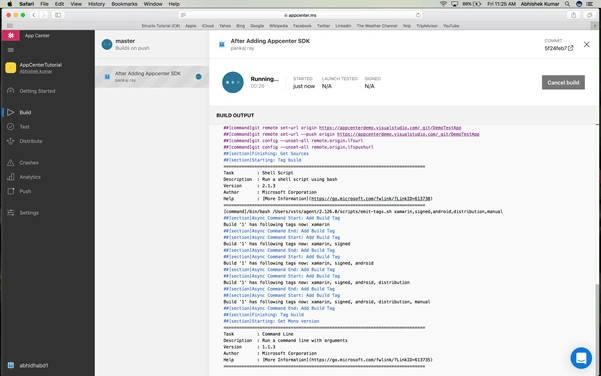Toggle Safari sidebar button
The height and width of the screenshot is (376, 601).
pos(58,15)
